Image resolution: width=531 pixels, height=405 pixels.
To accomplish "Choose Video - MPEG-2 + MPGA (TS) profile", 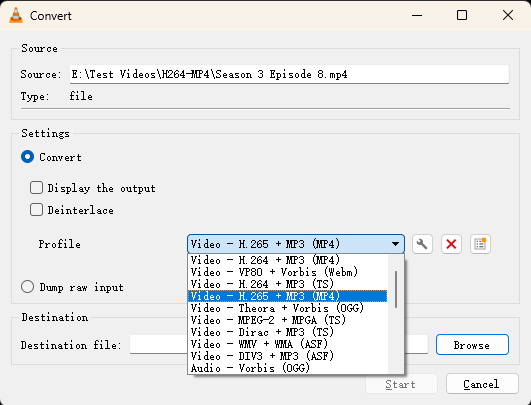I will click(288, 320).
